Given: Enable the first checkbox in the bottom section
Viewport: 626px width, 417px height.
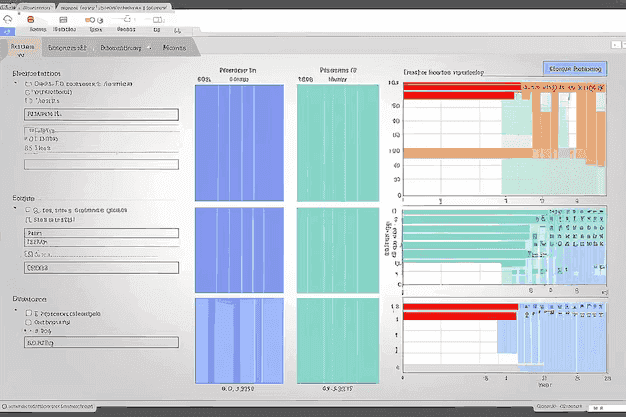Looking at the screenshot, I should click(27, 311).
